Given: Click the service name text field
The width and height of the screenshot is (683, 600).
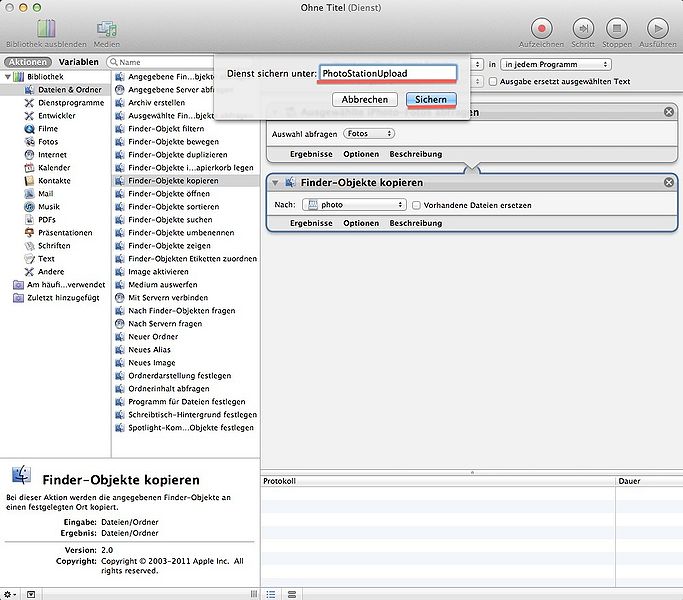Looking at the screenshot, I should pyautogui.click(x=387, y=73).
